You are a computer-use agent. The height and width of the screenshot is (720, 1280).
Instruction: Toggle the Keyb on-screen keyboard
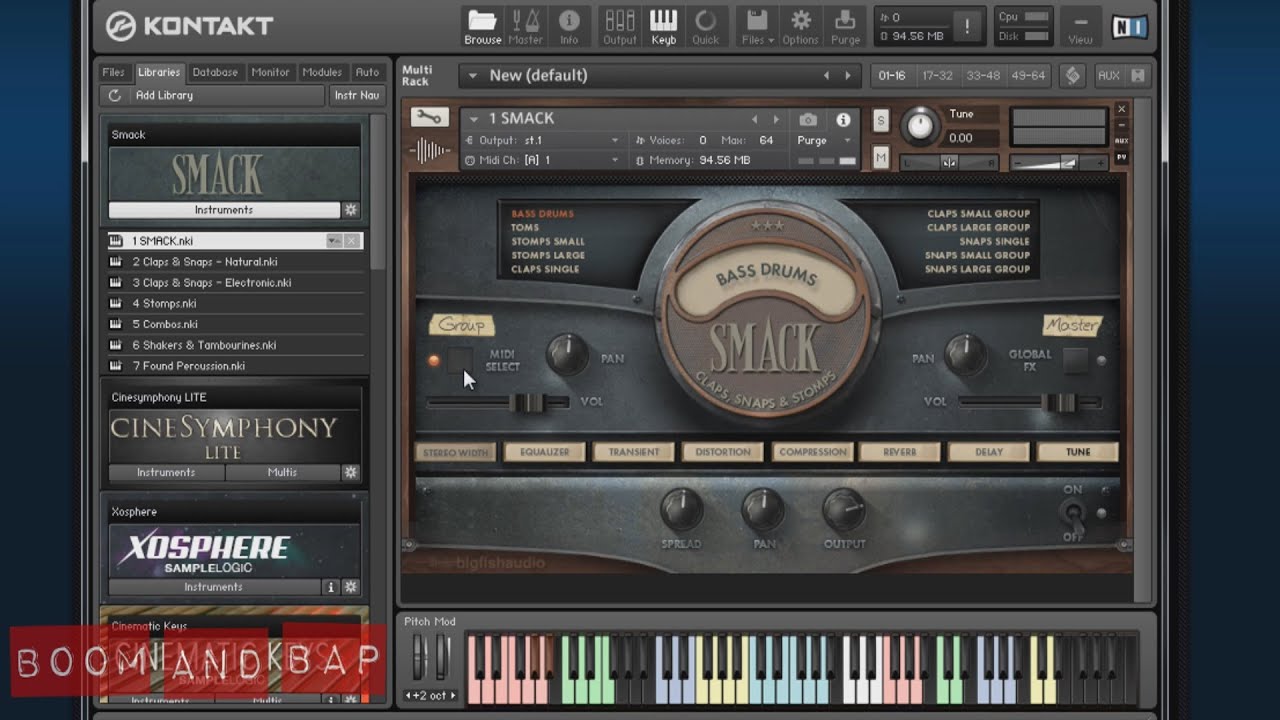(x=663, y=27)
